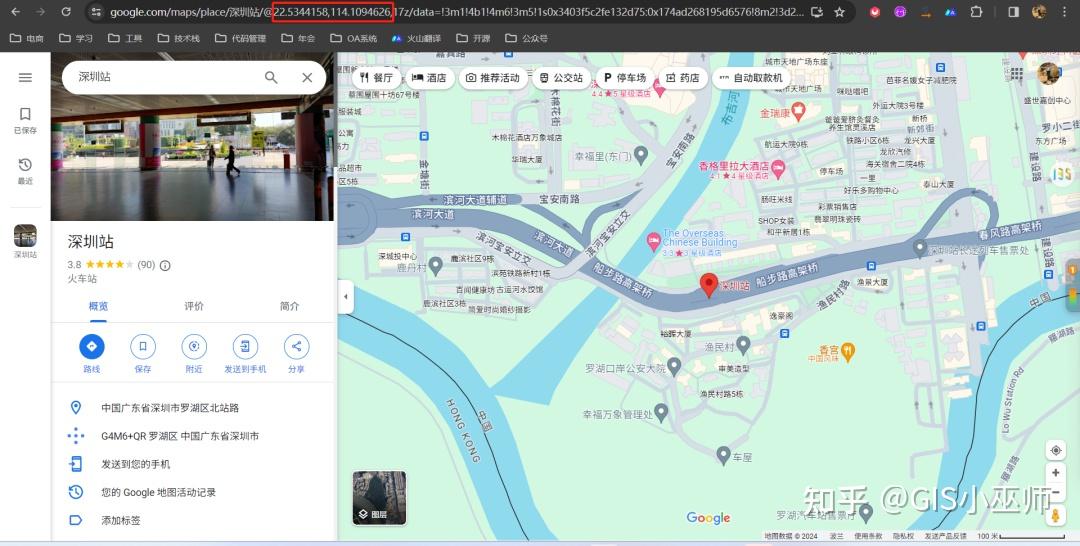Click The Overseas Chinese Building marker

[654, 242]
